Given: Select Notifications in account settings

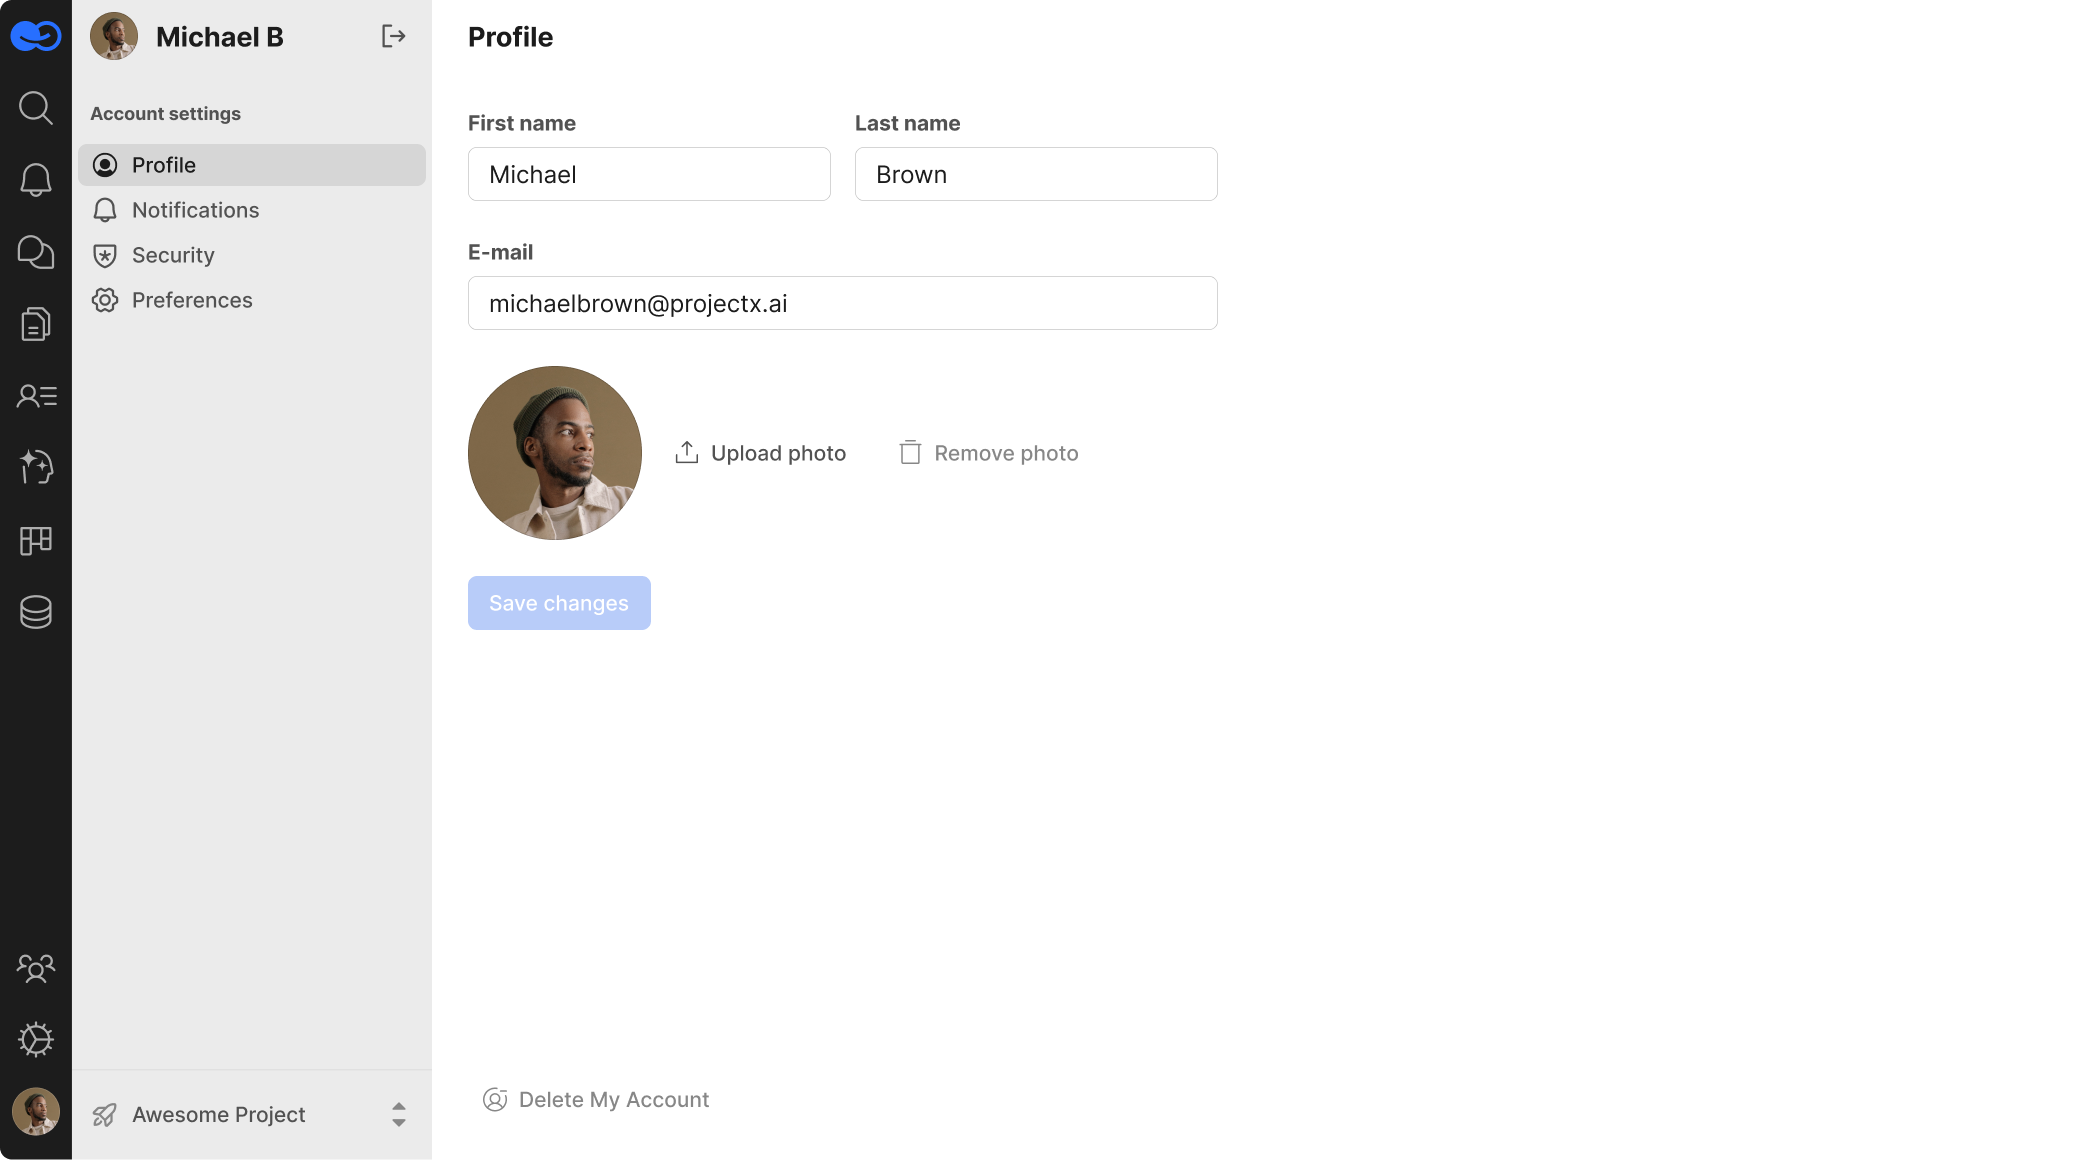Looking at the screenshot, I should (195, 210).
